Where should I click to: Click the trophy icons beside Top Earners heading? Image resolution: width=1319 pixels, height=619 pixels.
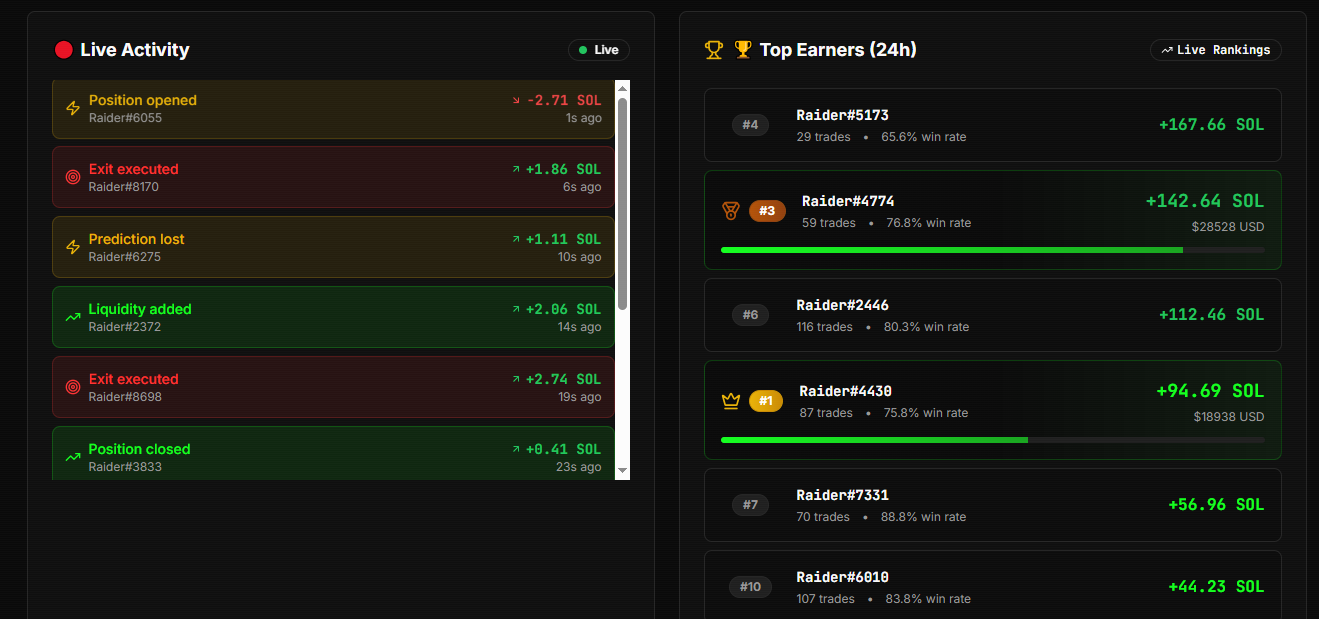(x=727, y=48)
